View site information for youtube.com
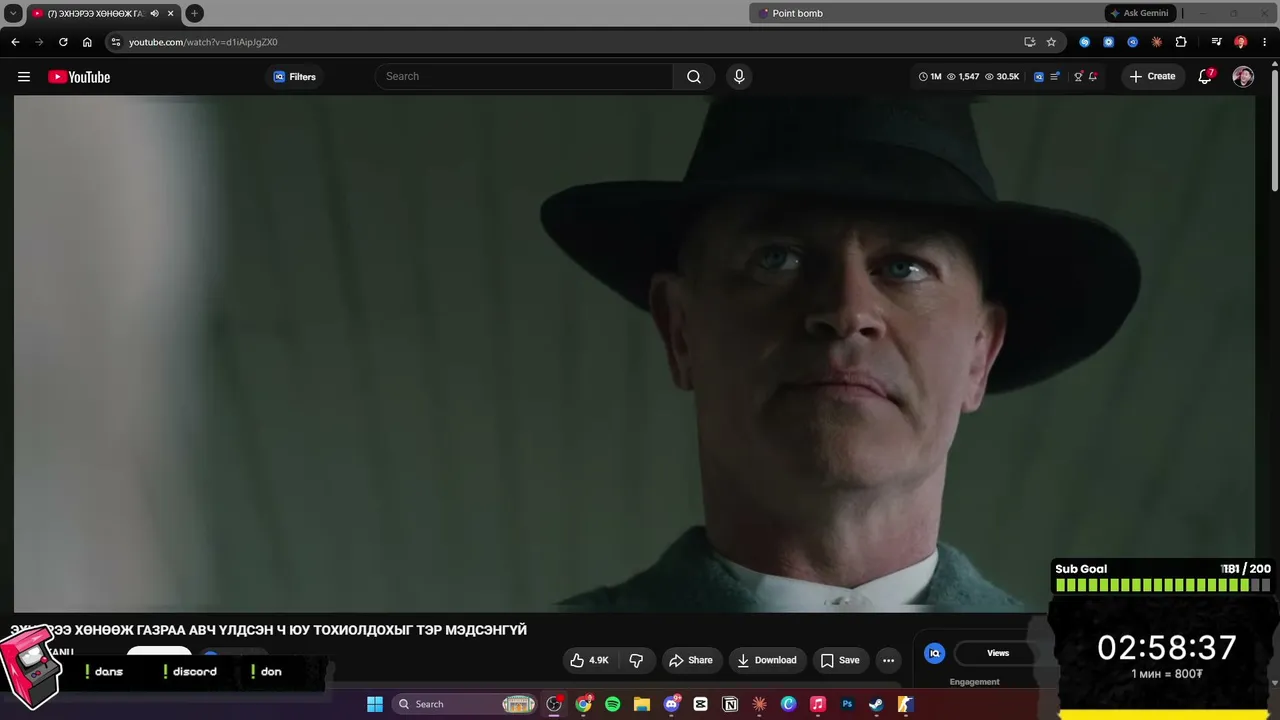This screenshot has width=1280, height=720. point(116,42)
